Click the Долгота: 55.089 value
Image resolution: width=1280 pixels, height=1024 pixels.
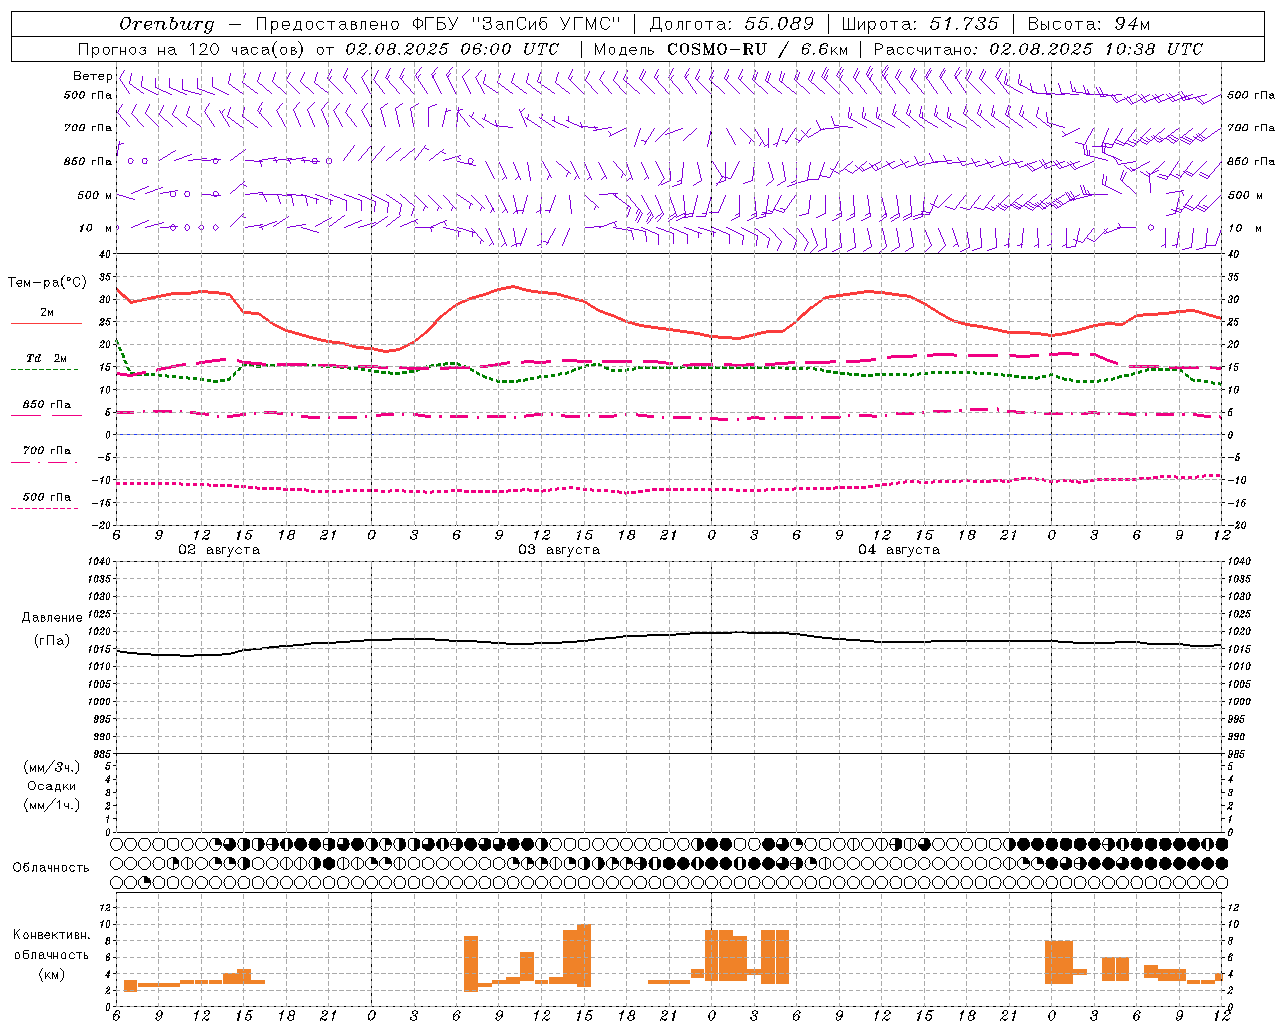[732, 24]
